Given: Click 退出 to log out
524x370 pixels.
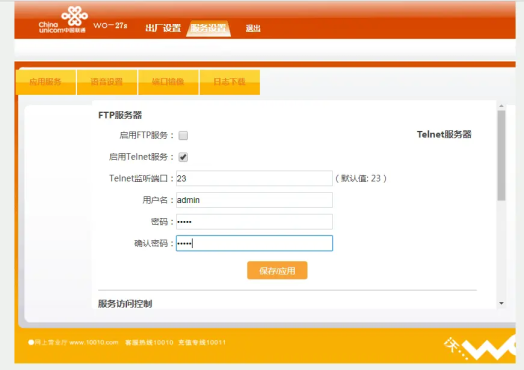Looking at the screenshot, I should coord(253,28).
